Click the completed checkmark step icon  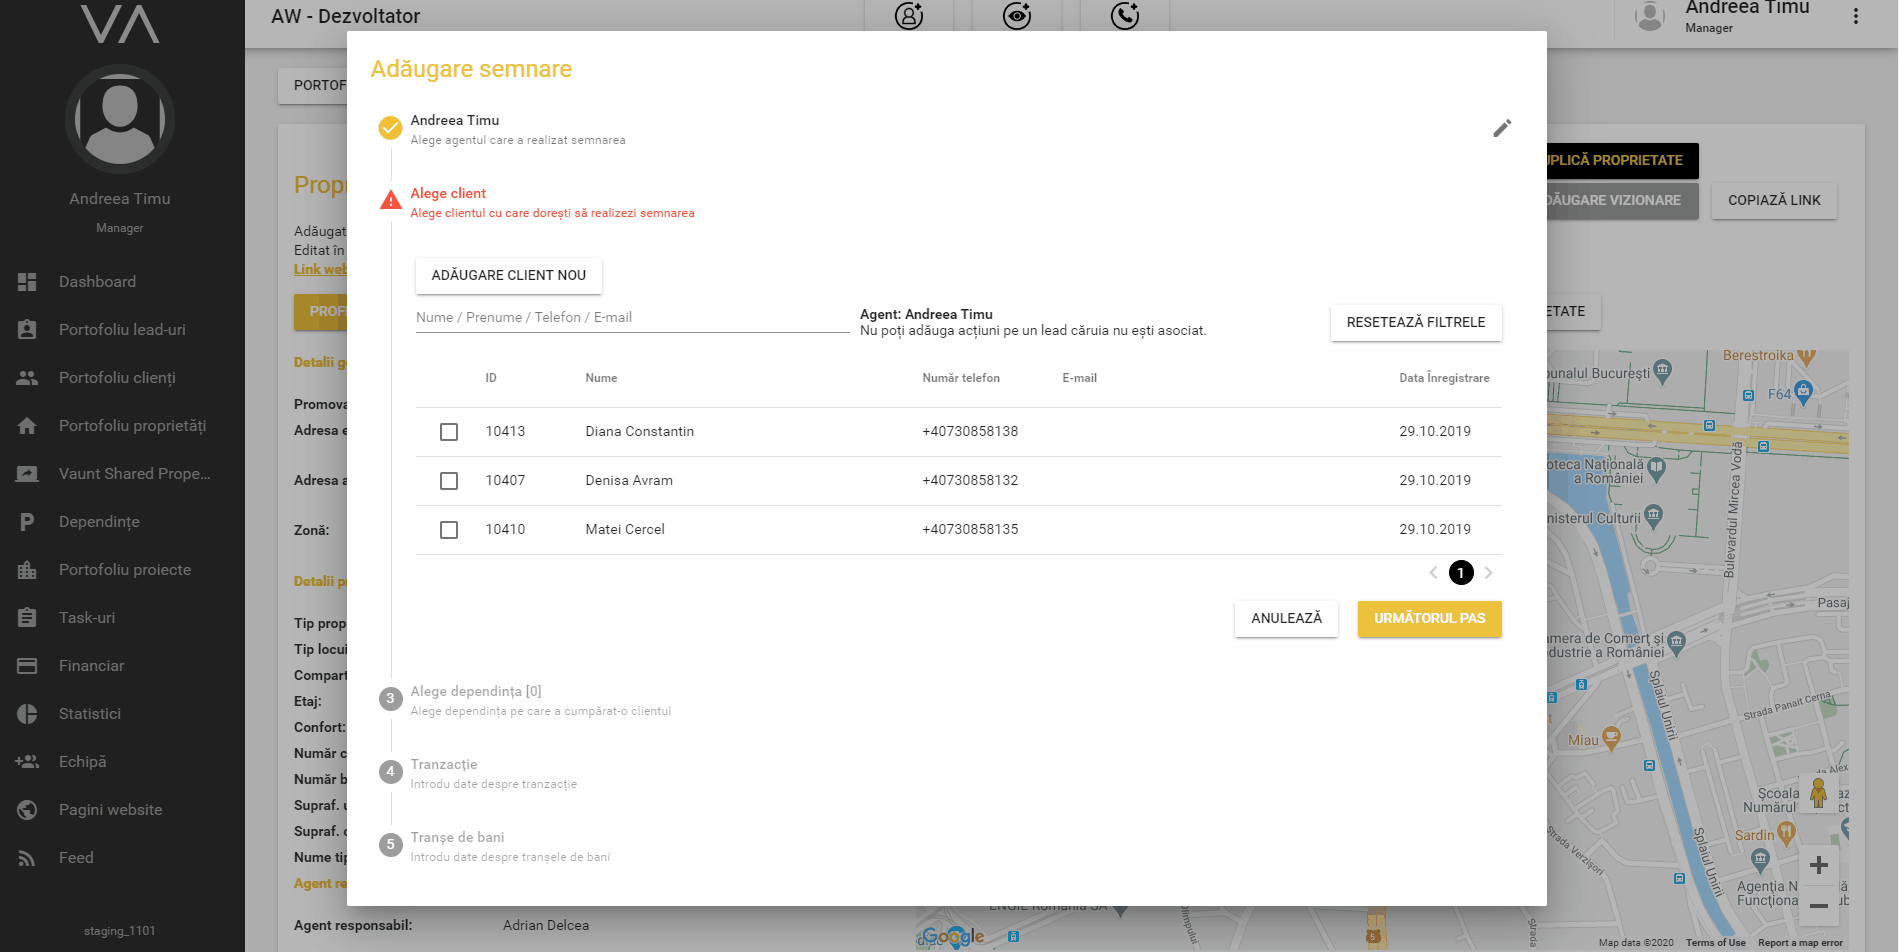click(390, 128)
